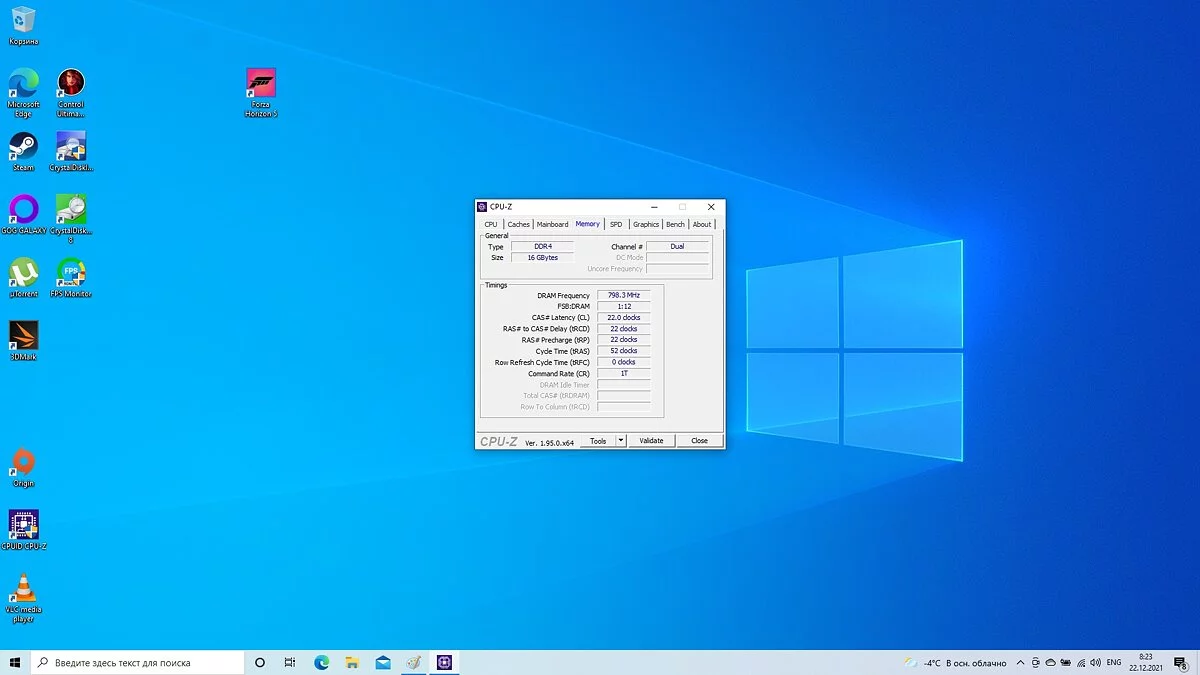Screen dimensions: 1200x675
Task: Click the Close button at CPU-Z bottom
Action: [699, 441]
